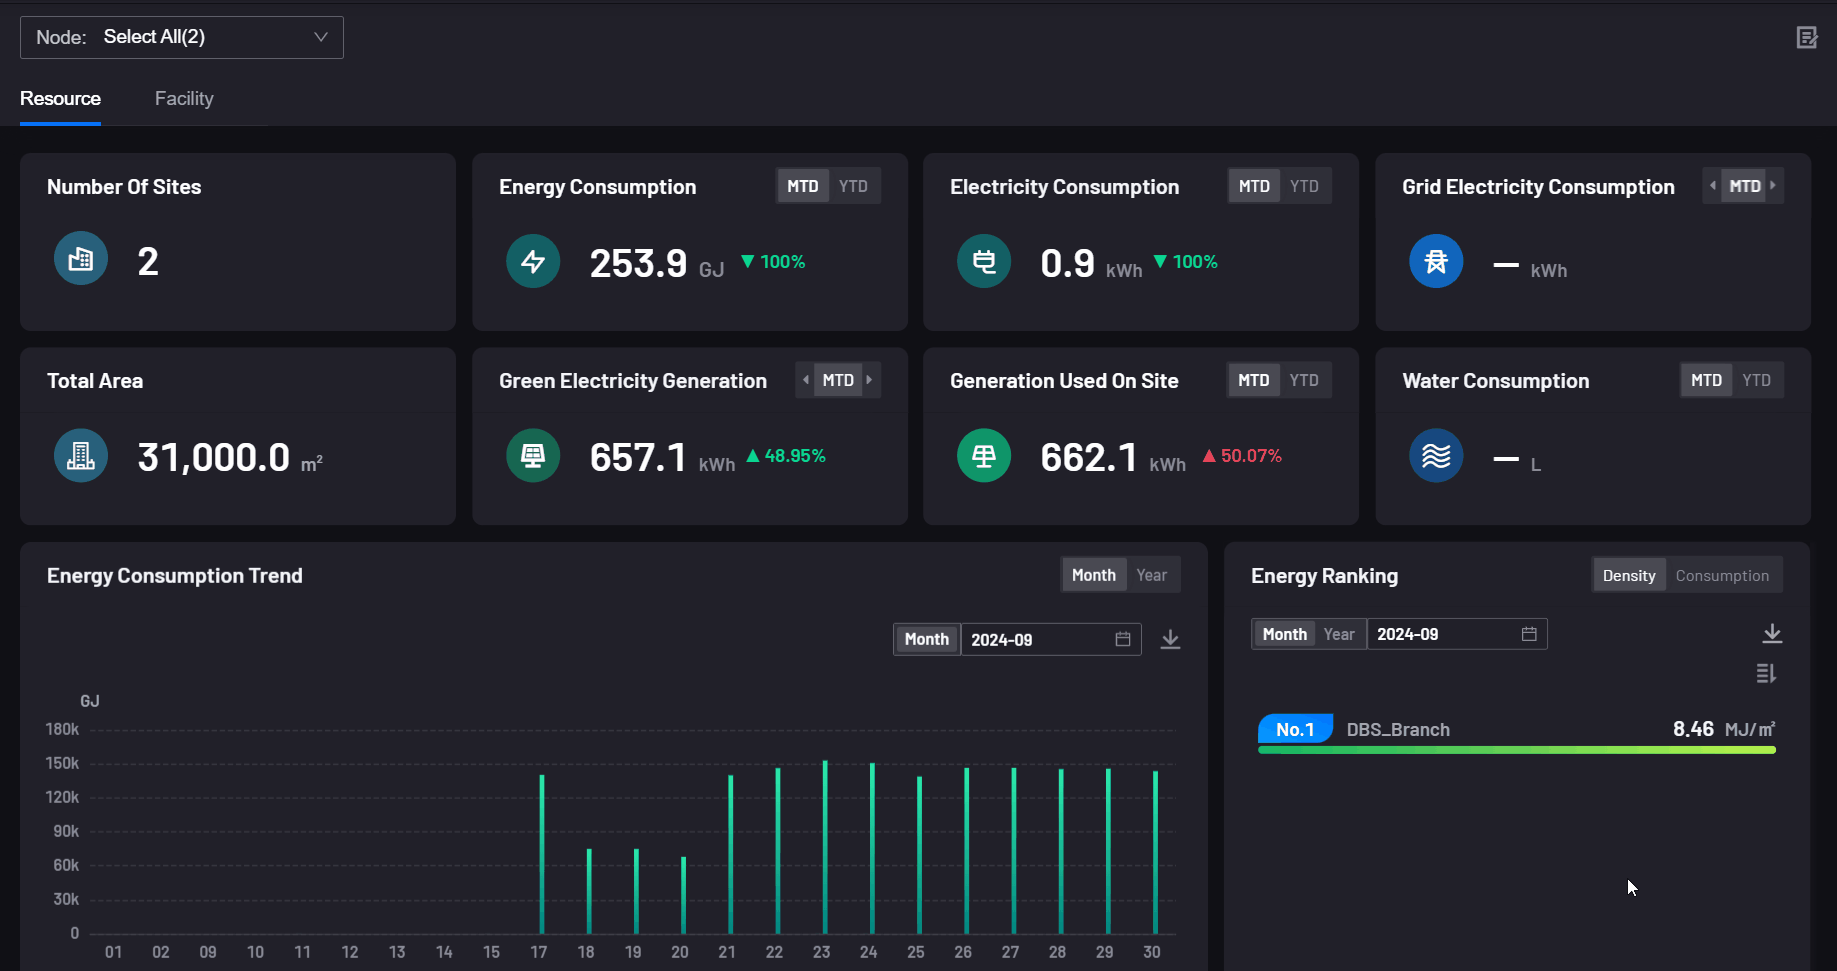
Task: Select the Resource tab
Action: [60, 98]
